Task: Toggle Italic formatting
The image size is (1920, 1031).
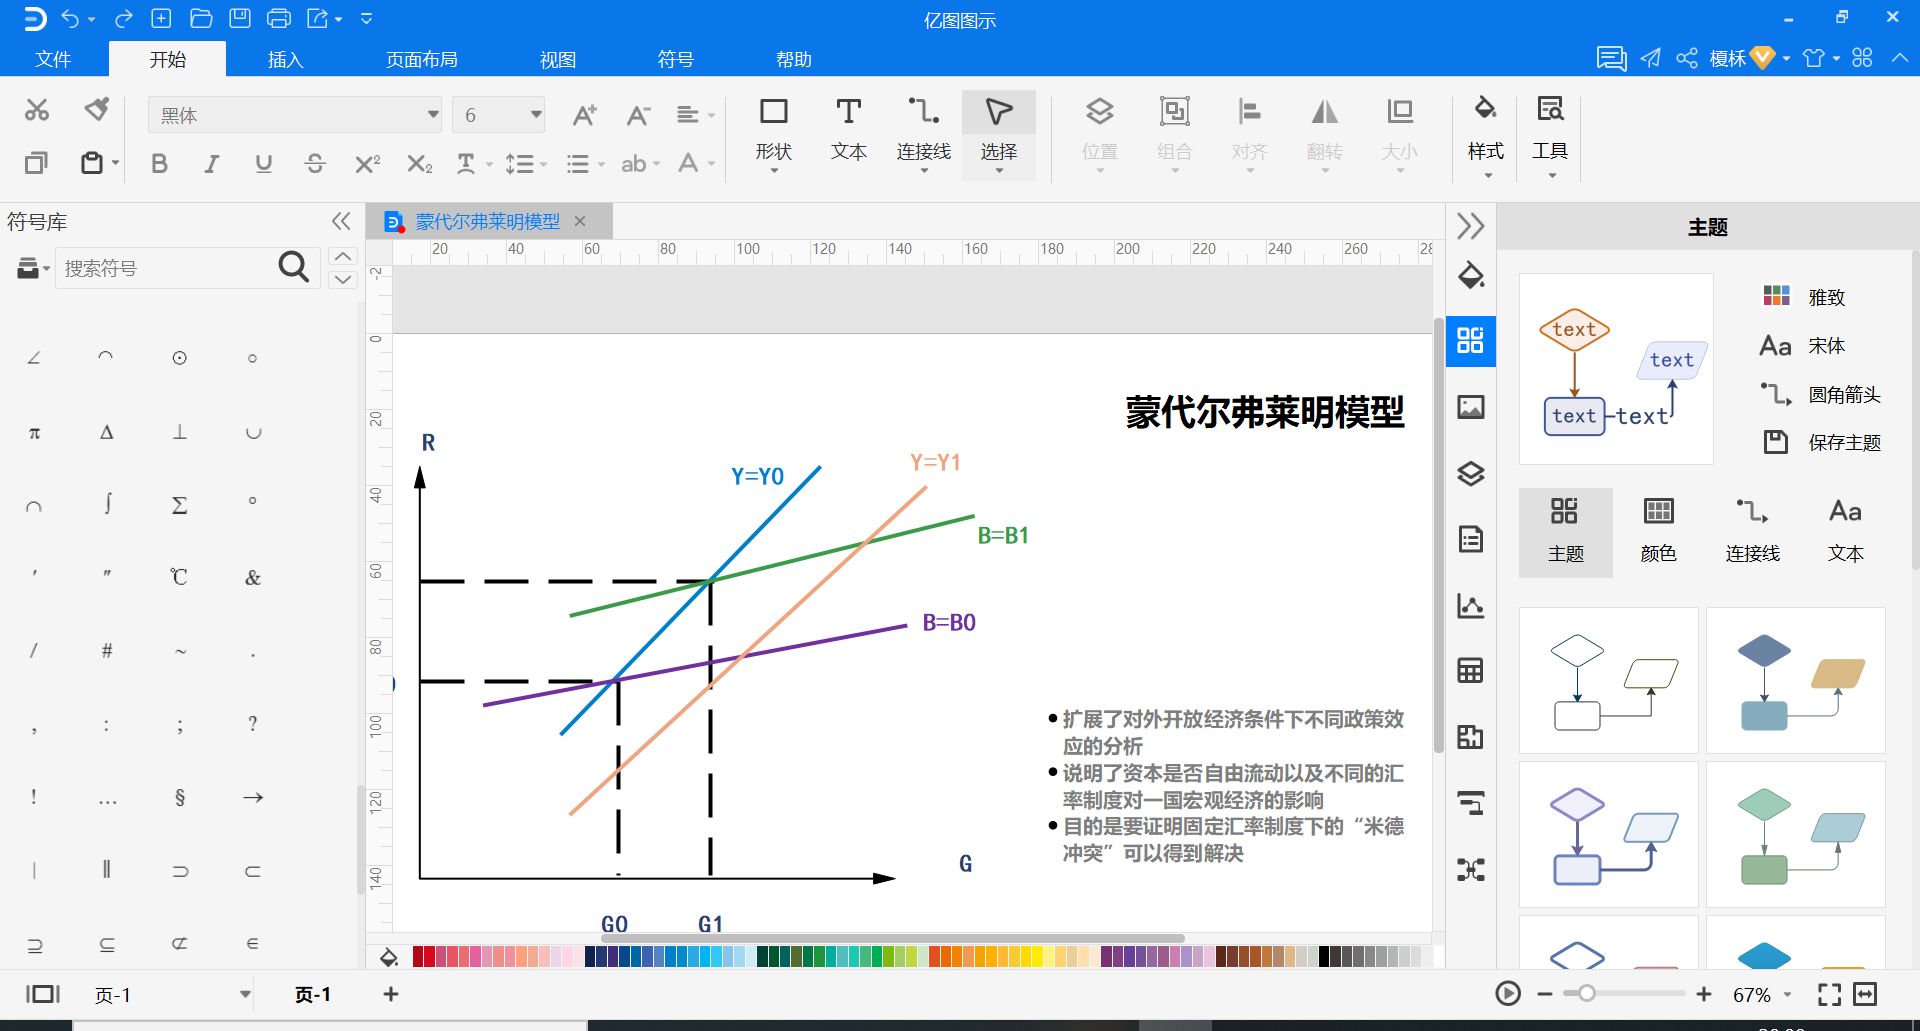Action: tap(211, 164)
